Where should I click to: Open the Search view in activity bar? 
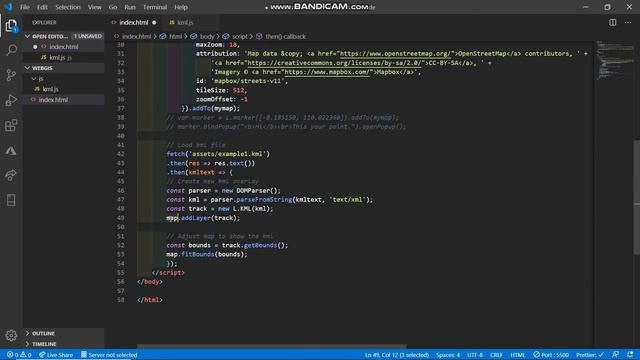[x=11, y=50]
